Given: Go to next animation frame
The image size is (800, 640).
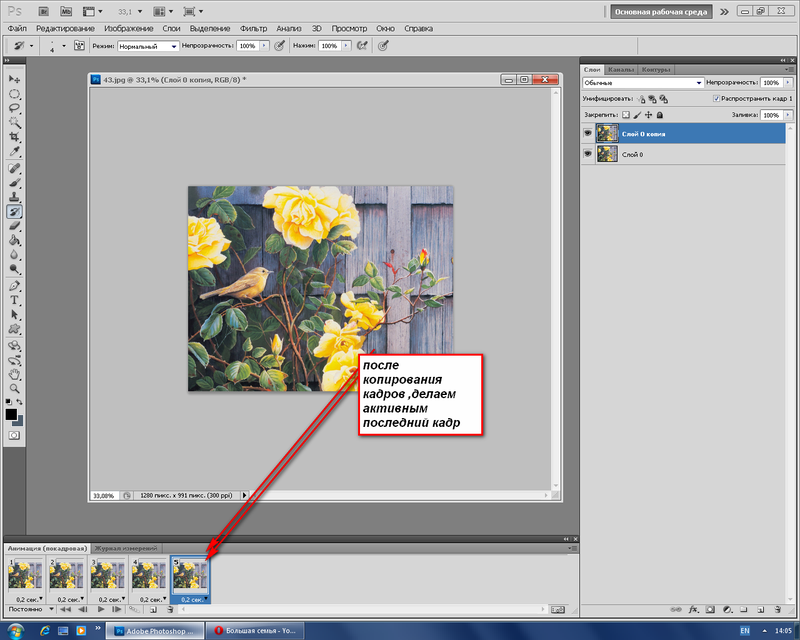Looking at the screenshot, I should 117,609.
